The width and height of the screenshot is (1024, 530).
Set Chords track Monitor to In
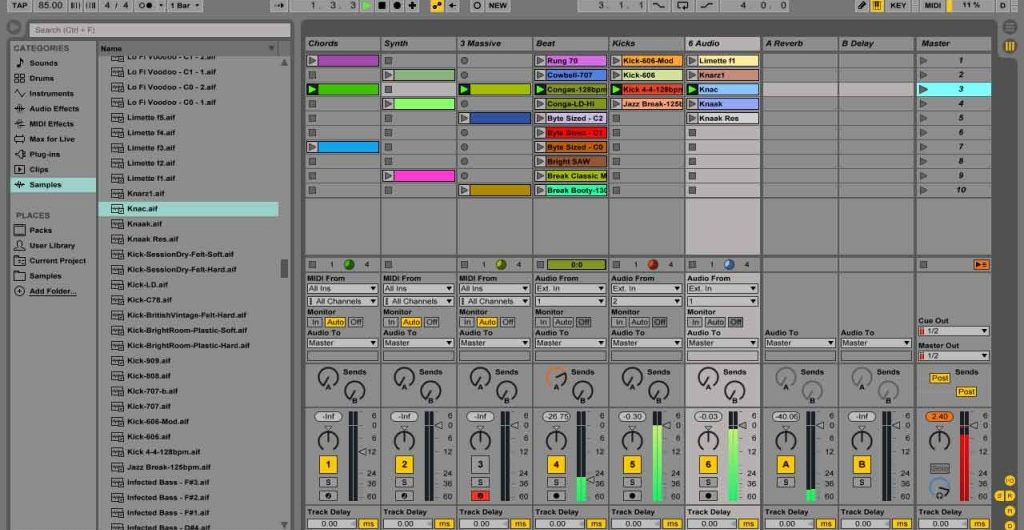(315, 322)
